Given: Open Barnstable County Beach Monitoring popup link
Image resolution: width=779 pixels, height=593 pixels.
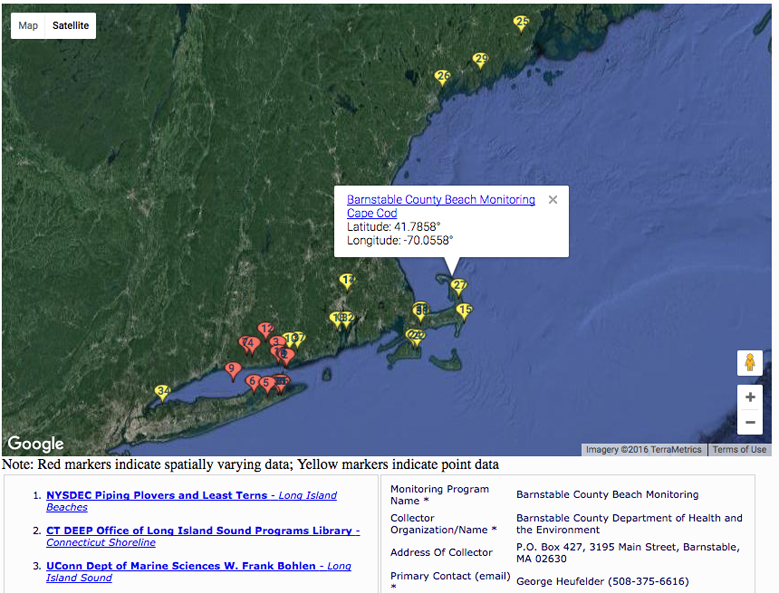Looking at the screenshot, I should tap(441, 200).
